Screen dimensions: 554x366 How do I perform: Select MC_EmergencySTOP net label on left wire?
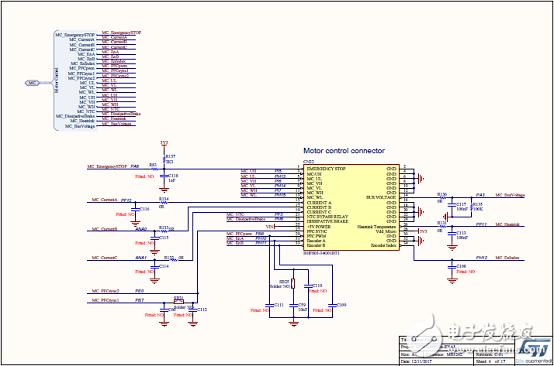coord(107,166)
